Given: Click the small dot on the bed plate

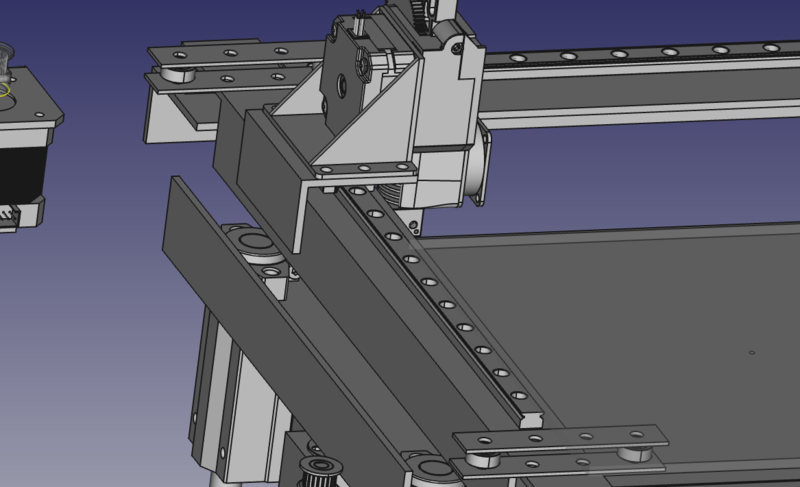Looking at the screenshot, I should pyautogui.click(x=752, y=352).
